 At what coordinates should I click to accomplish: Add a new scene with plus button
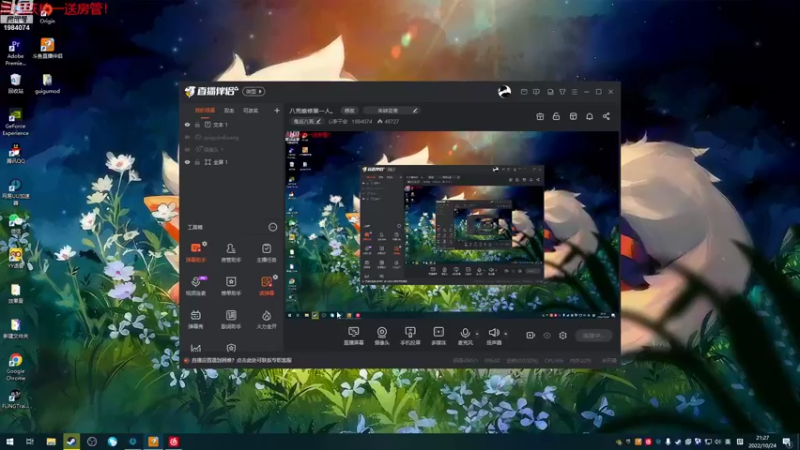click(x=277, y=110)
